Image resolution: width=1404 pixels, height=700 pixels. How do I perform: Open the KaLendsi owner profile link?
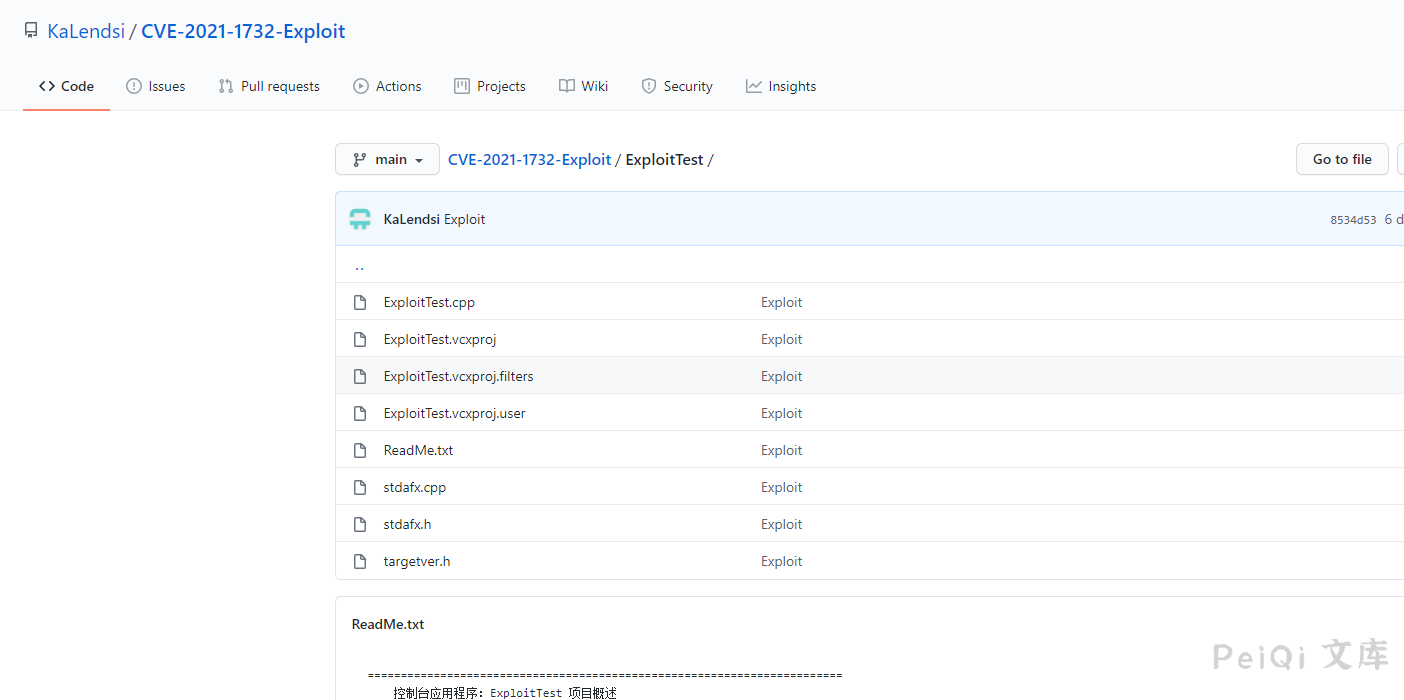pos(86,31)
